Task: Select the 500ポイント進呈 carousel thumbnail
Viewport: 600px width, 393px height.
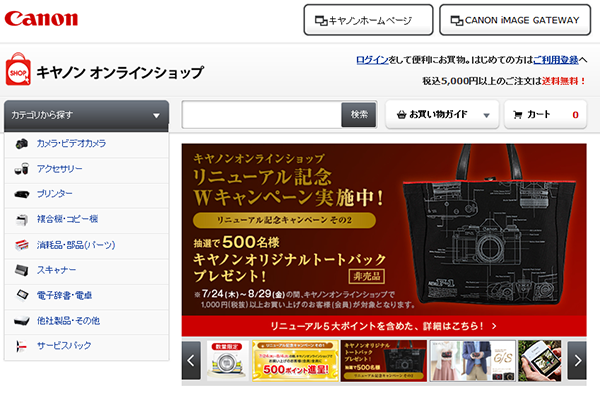Action: (x=295, y=361)
